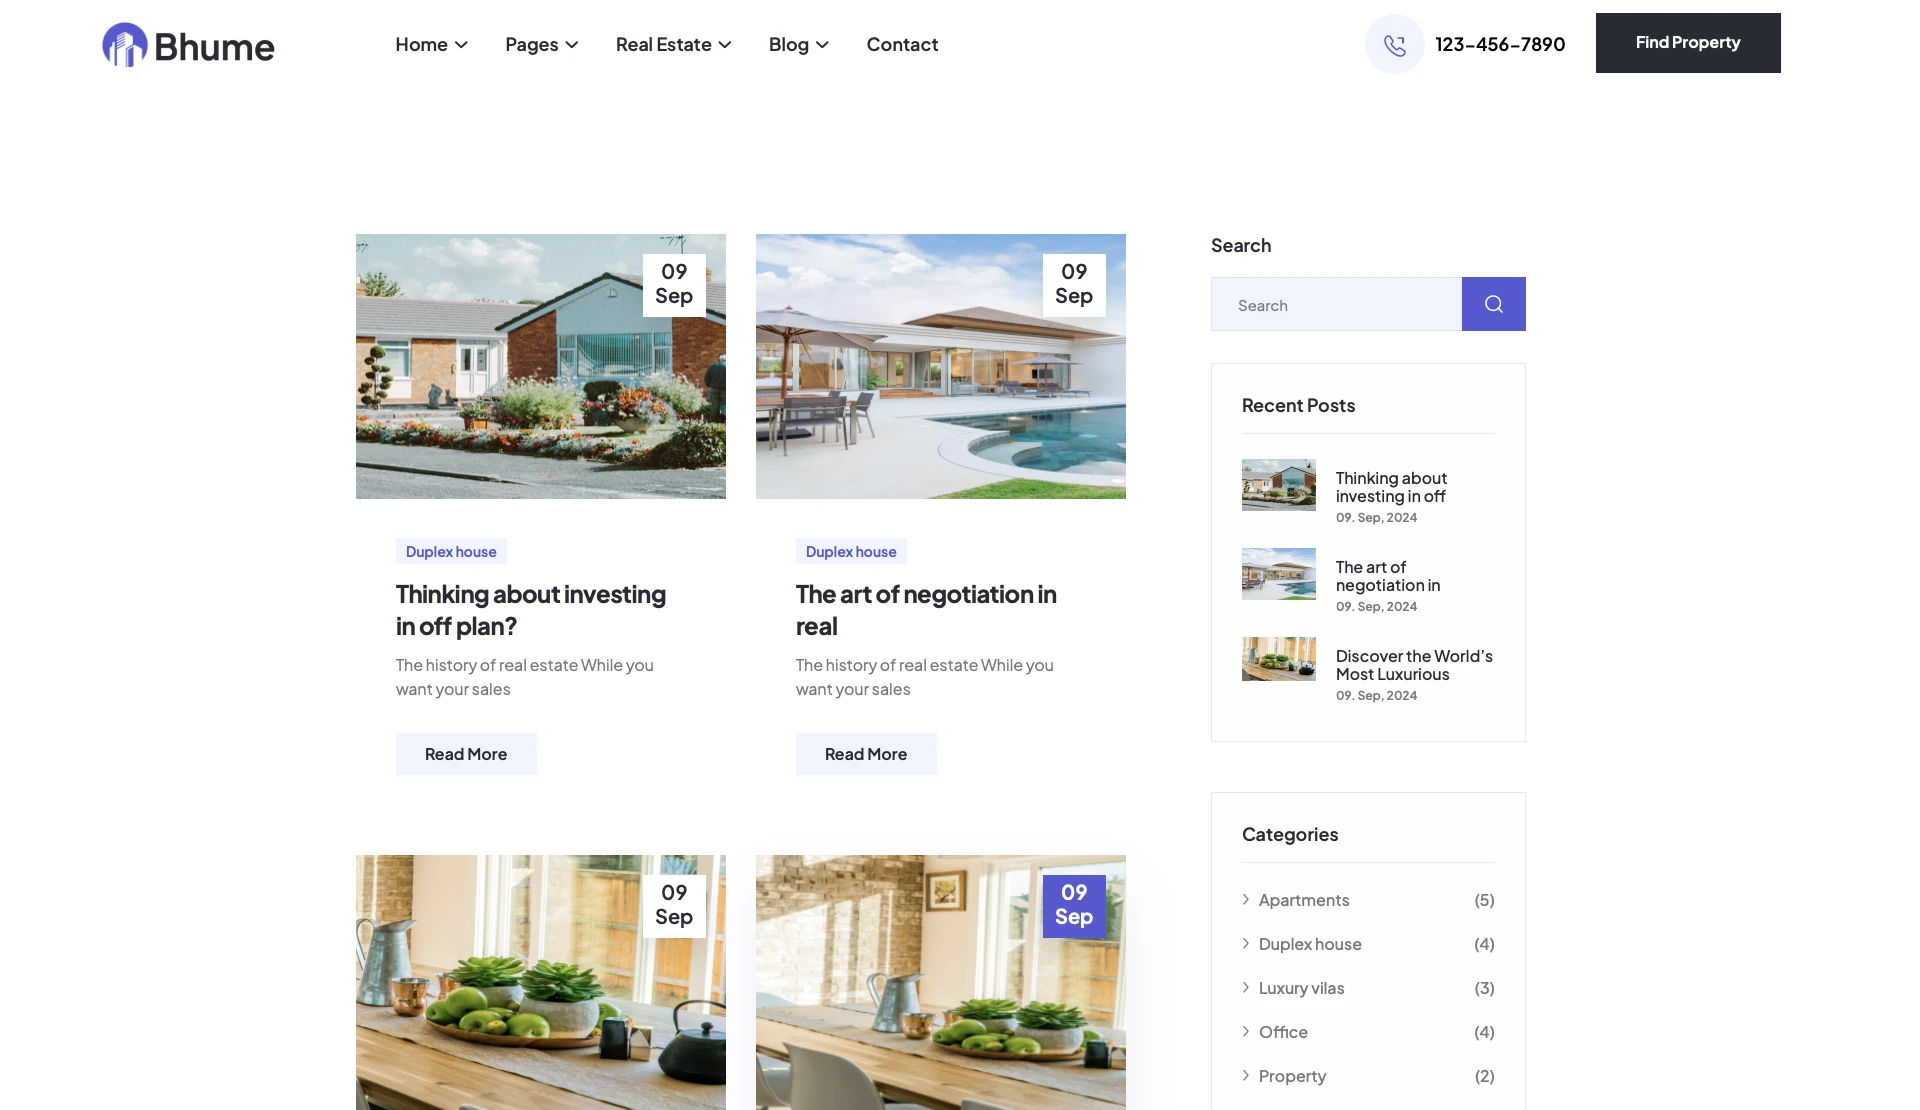
Task: Click Read More under investing article
Action: click(x=465, y=754)
